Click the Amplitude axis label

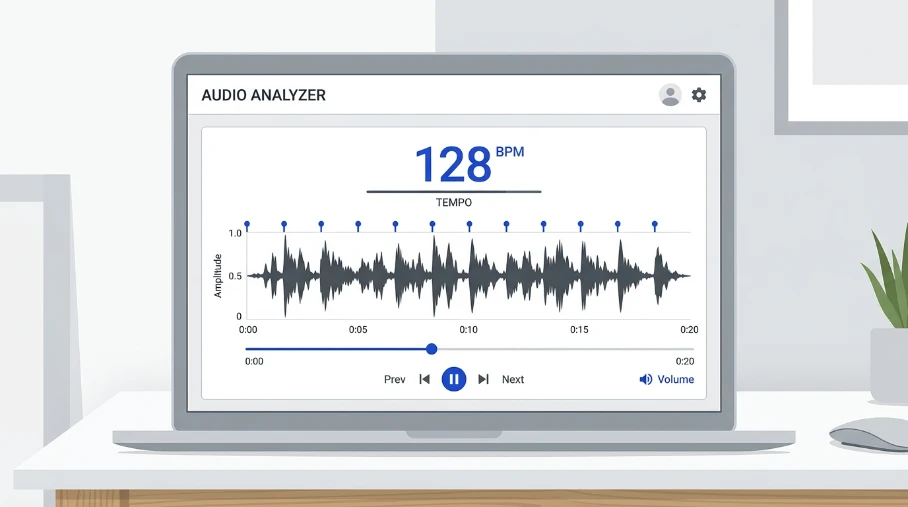click(x=218, y=276)
